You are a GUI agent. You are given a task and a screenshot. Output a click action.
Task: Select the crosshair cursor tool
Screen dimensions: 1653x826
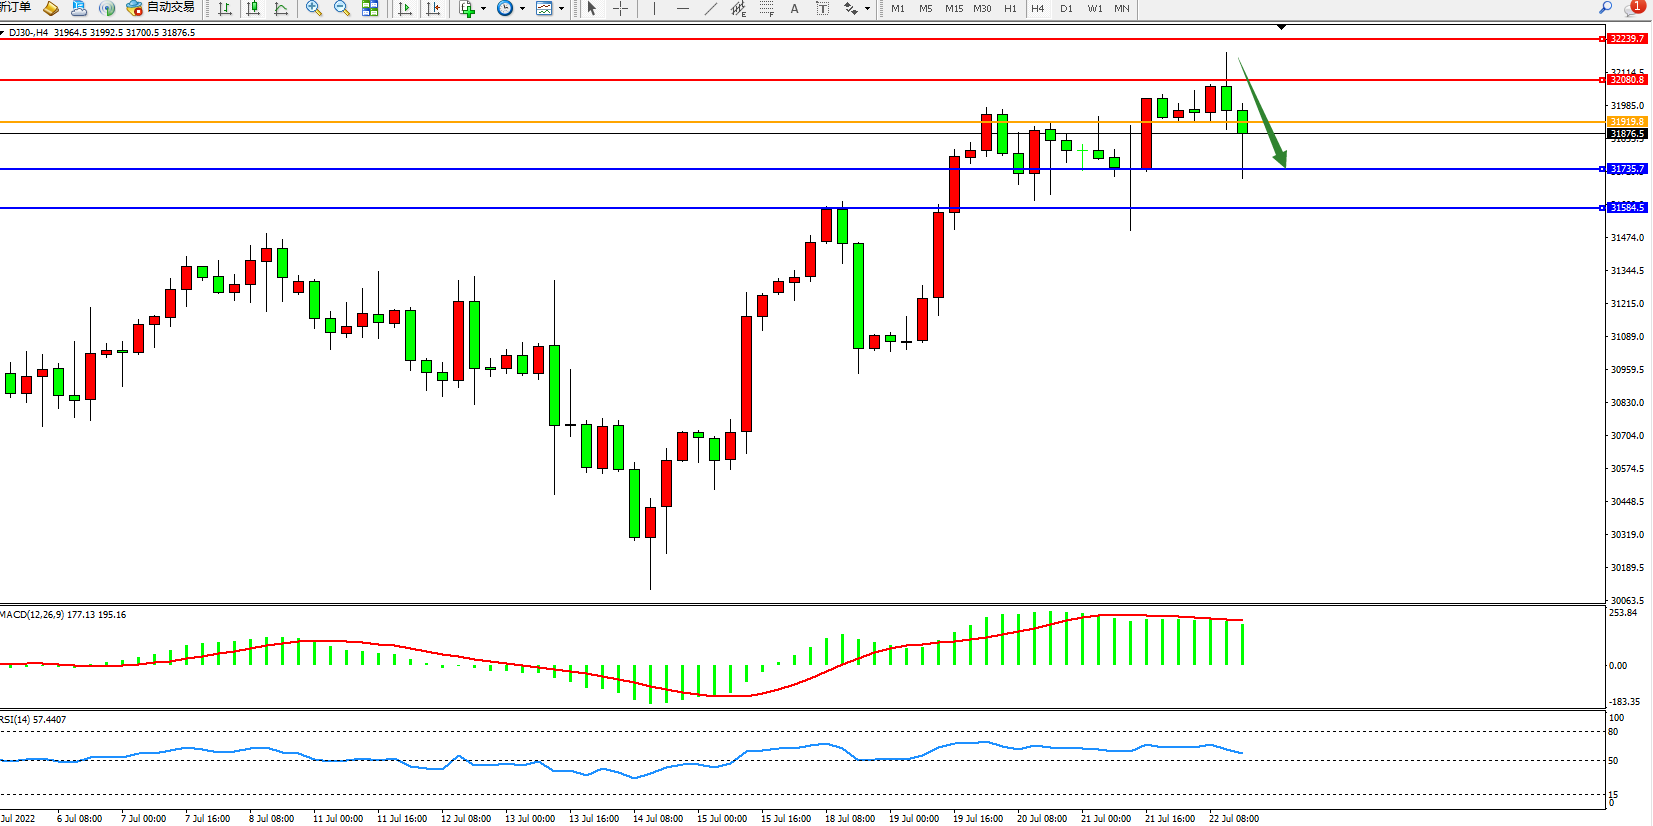click(620, 9)
